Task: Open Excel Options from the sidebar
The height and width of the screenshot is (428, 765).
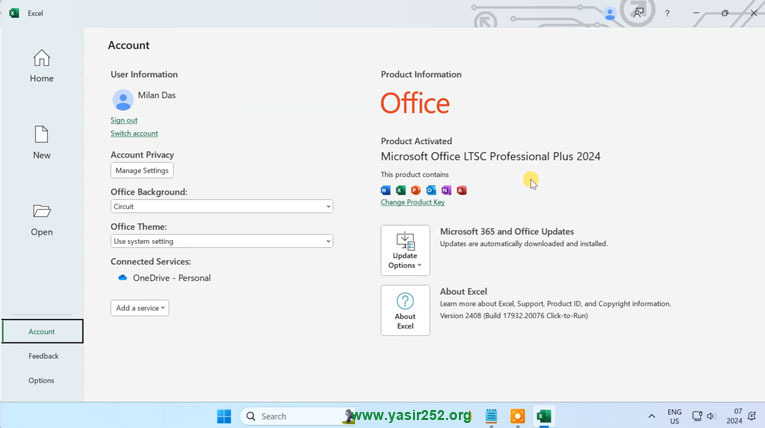Action: point(41,380)
